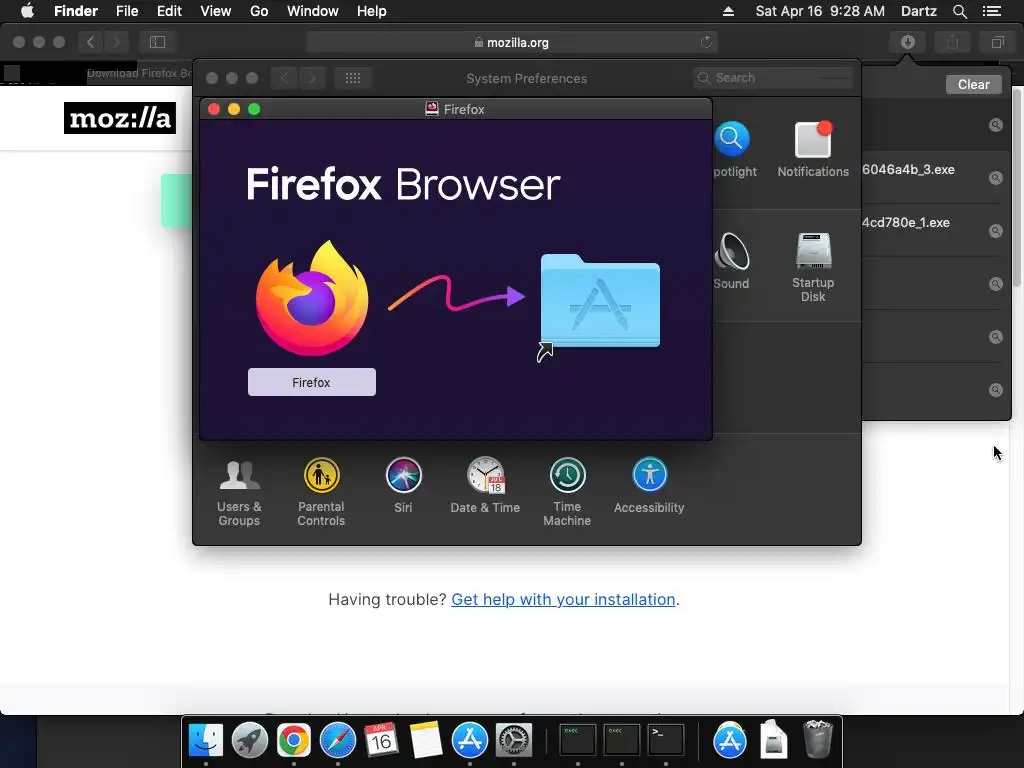
Task: Open Terminal from the Dock
Action: [x=665, y=740]
